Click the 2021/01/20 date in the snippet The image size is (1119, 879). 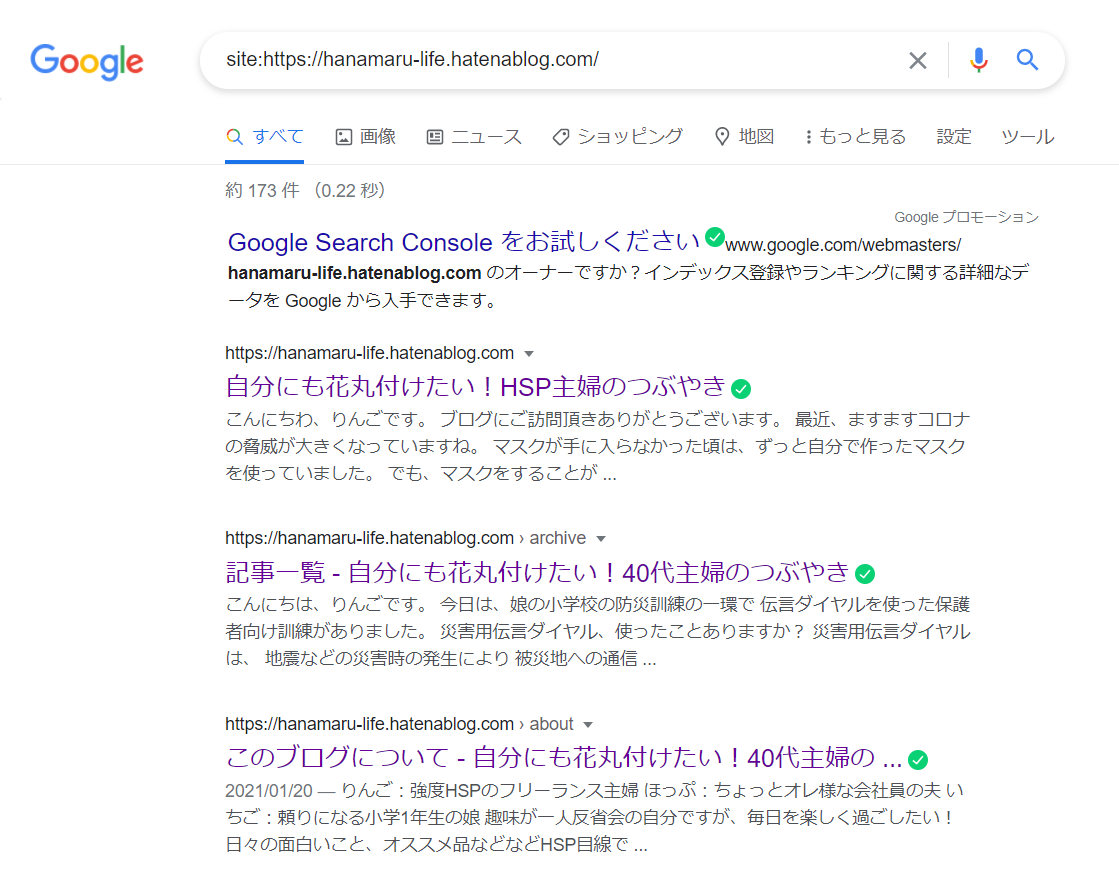(269, 791)
